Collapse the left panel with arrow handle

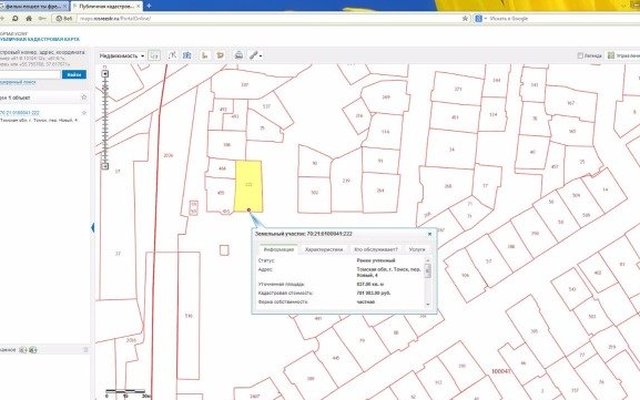click(93, 227)
